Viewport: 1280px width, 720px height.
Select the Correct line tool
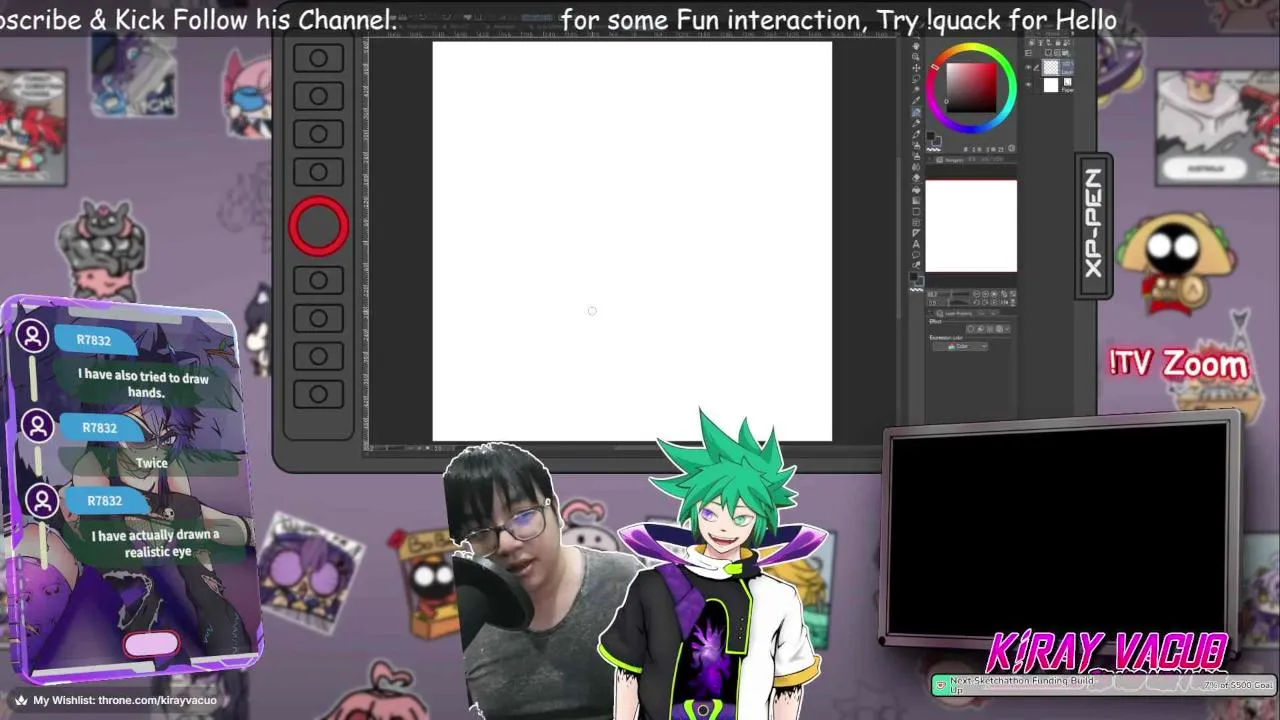pos(916,266)
